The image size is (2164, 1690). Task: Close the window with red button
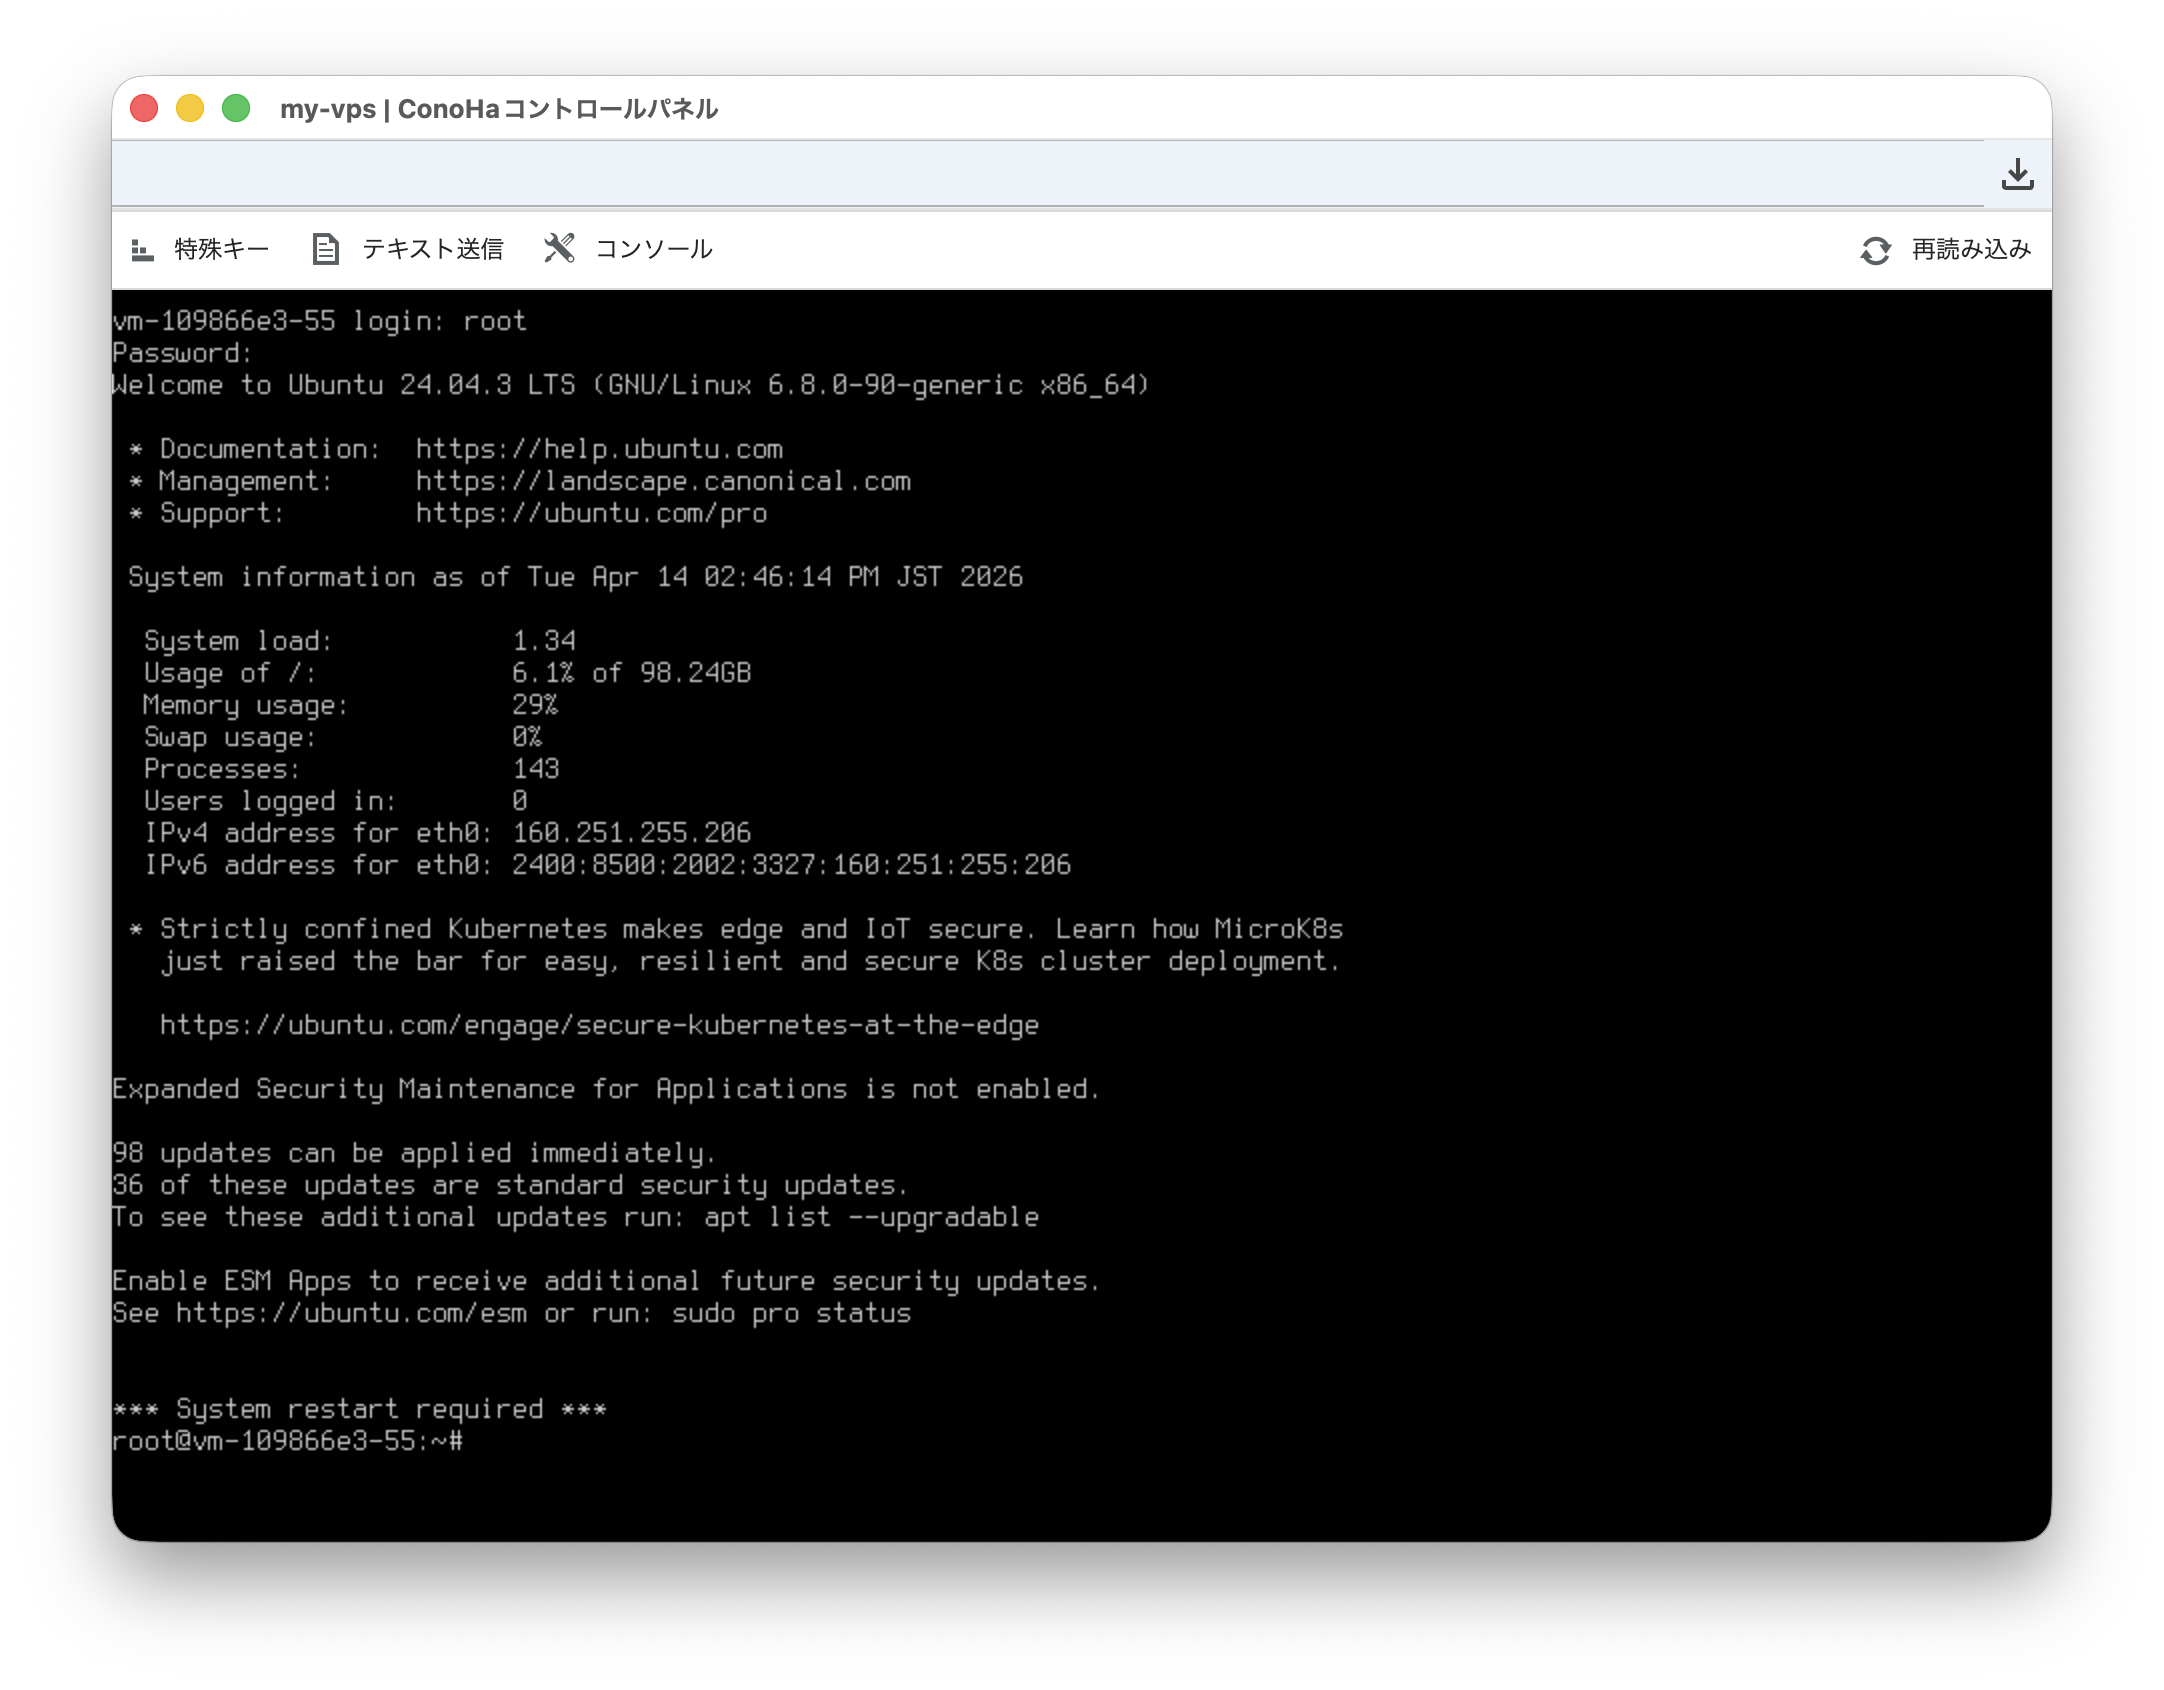click(144, 108)
